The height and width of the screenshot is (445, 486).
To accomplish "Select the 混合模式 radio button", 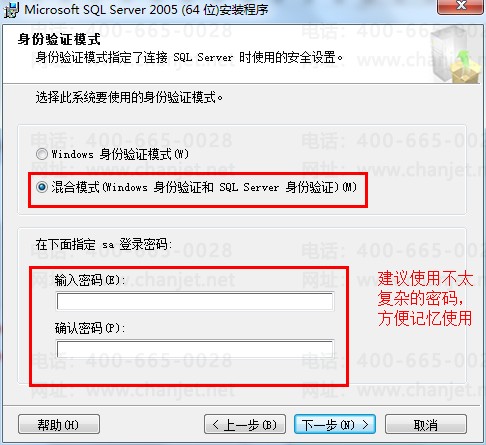I will click(x=42, y=187).
